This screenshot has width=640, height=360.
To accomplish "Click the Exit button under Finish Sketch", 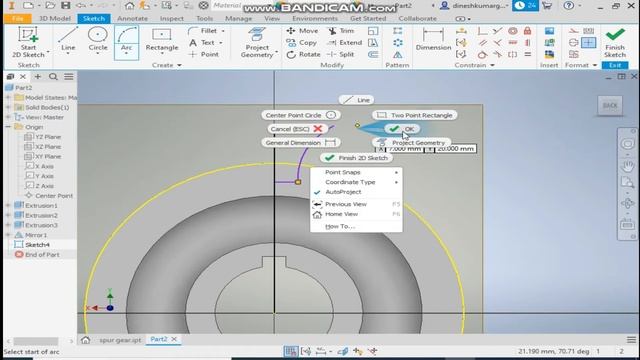I will 615,65.
